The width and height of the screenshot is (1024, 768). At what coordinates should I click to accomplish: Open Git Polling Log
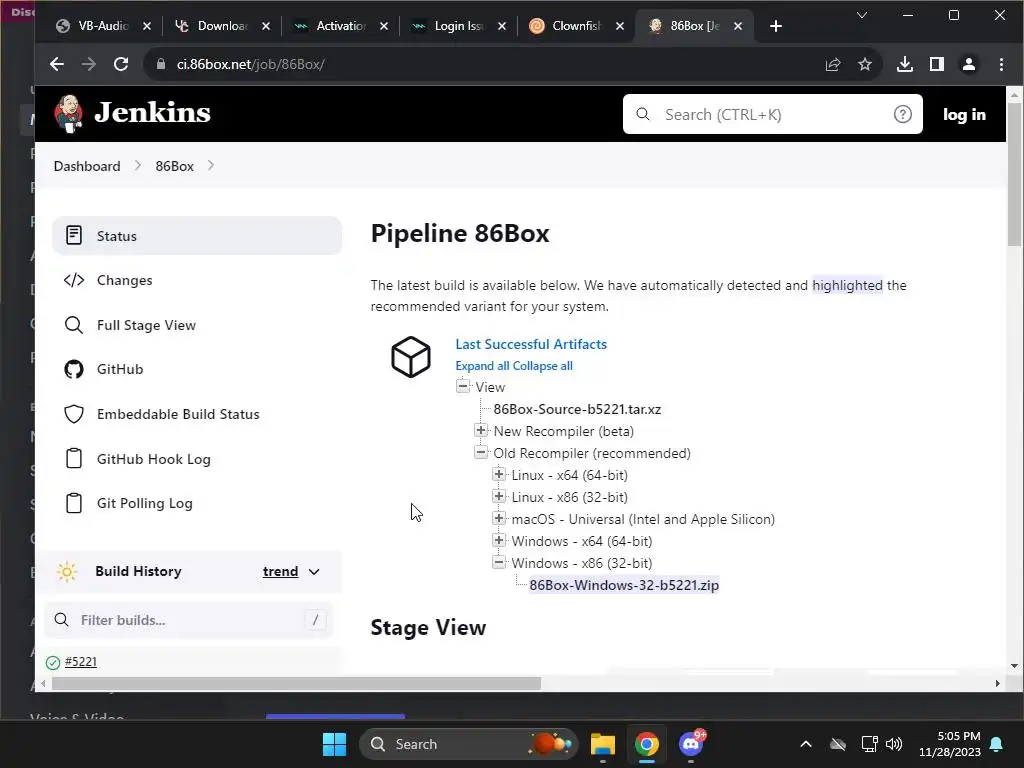click(144, 504)
